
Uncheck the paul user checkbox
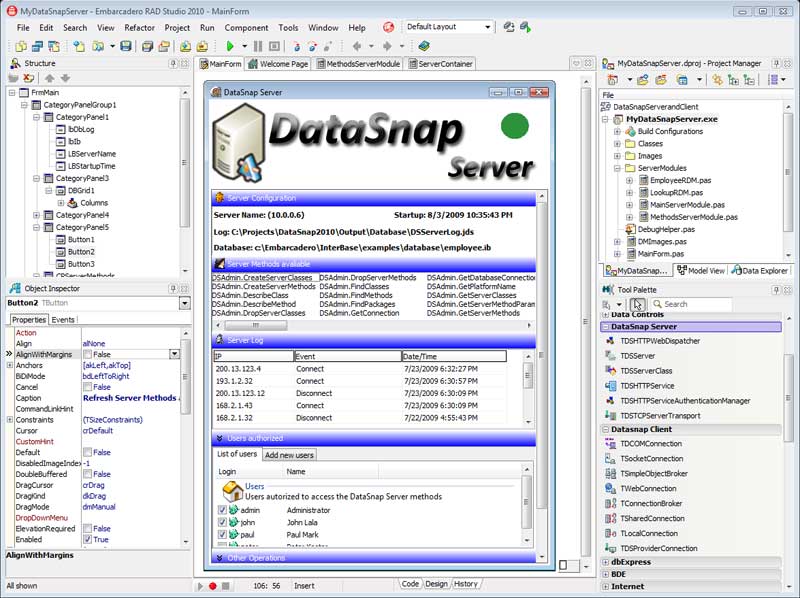pyautogui.click(x=222, y=535)
